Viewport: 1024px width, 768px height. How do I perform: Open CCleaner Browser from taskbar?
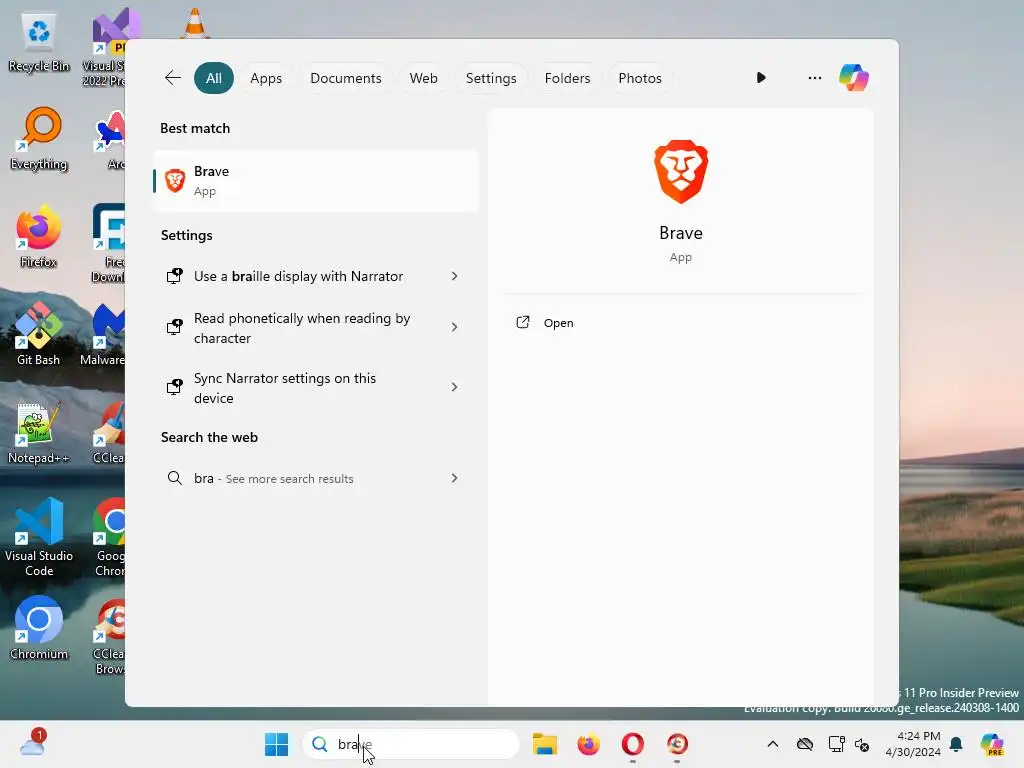point(677,744)
